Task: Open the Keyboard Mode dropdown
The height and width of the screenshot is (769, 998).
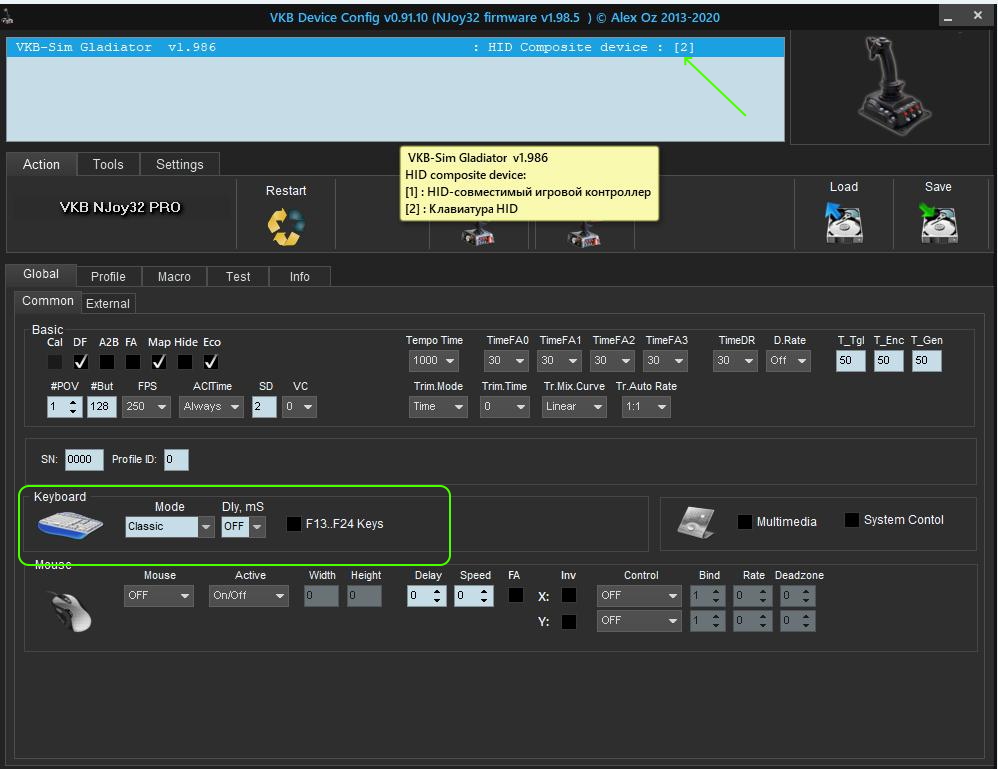Action: (206, 527)
